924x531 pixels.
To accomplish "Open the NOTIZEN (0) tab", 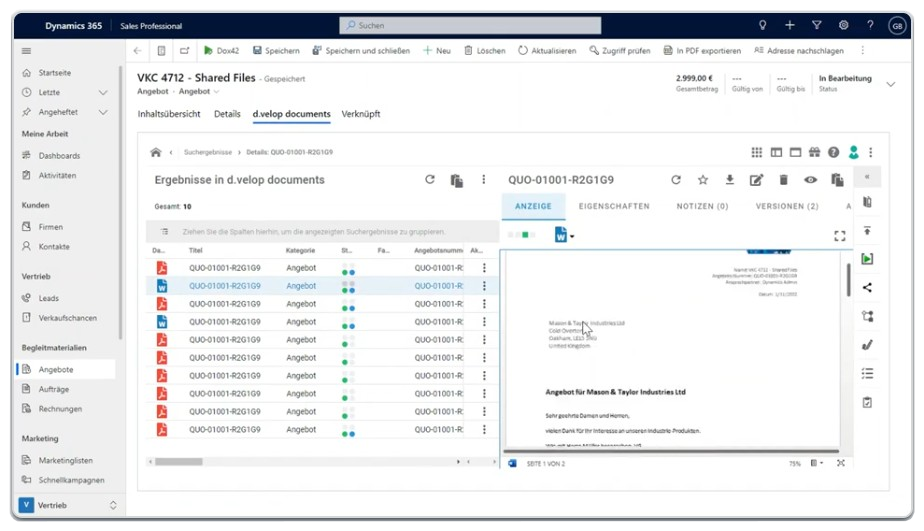I will 702,206.
